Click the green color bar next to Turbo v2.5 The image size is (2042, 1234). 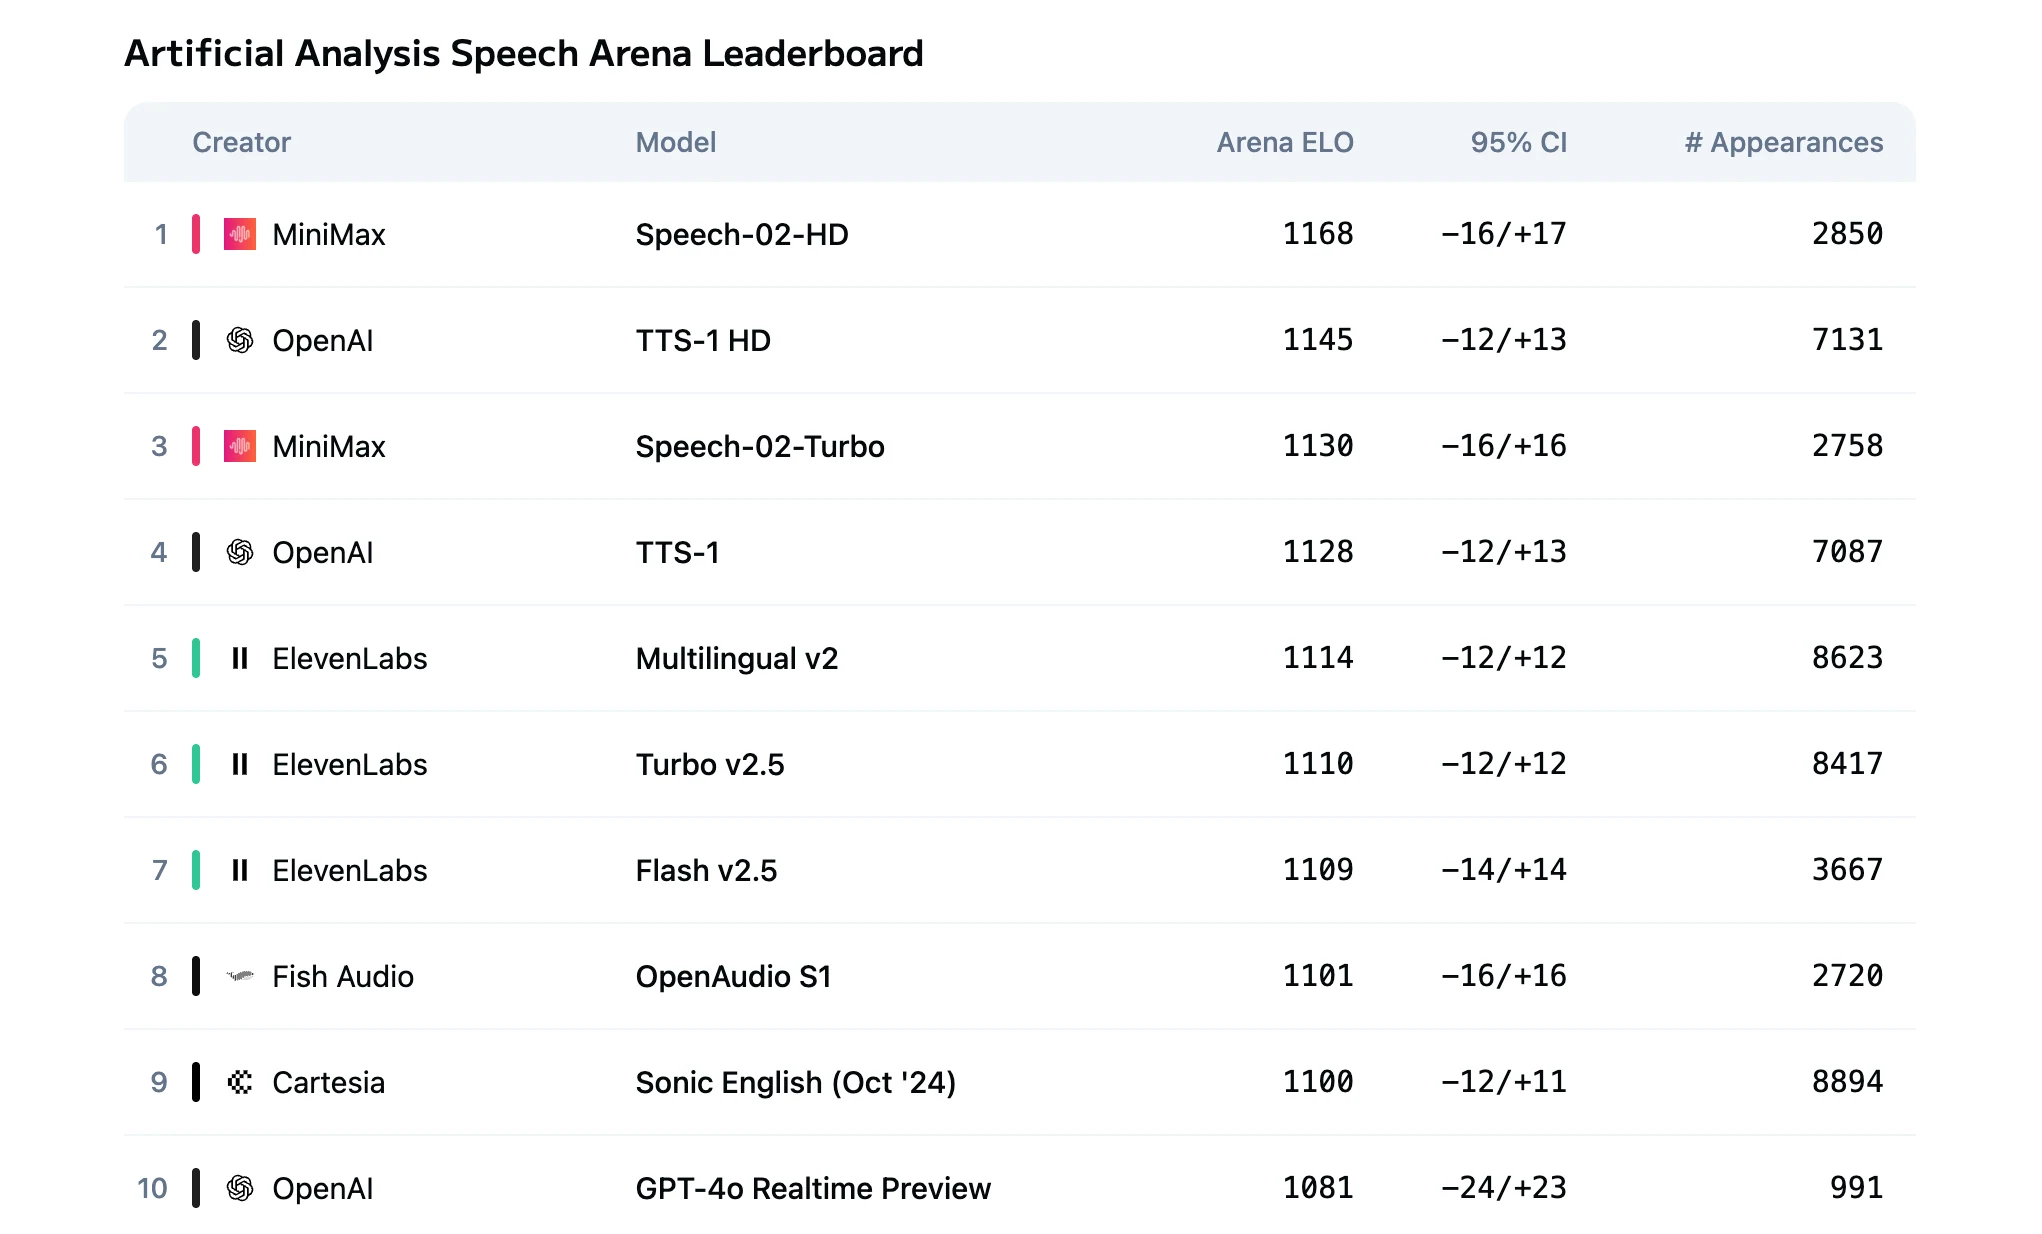pos(196,764)
